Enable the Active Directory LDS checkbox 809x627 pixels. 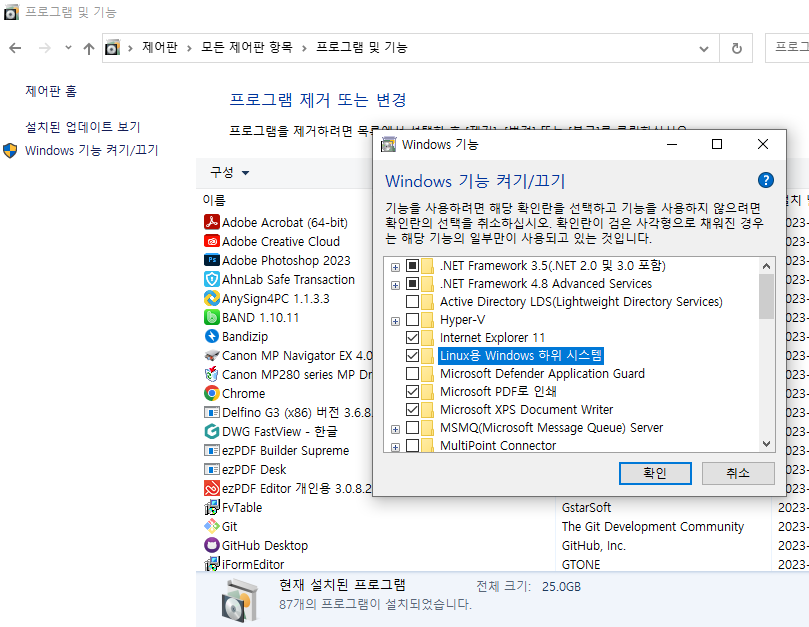click(412, 301)
